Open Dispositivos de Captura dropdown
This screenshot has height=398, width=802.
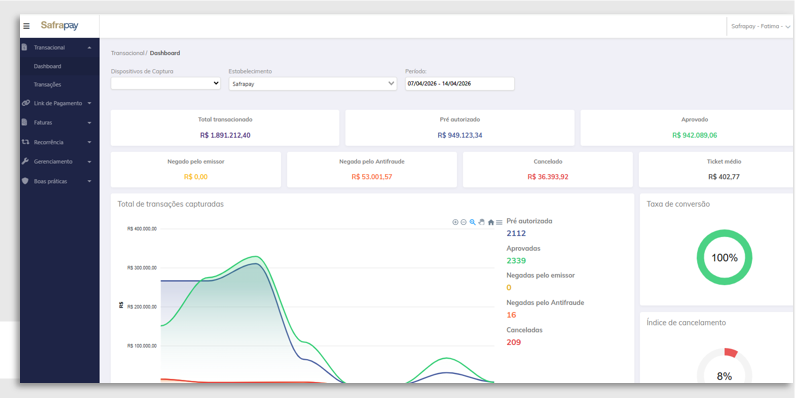166,84
